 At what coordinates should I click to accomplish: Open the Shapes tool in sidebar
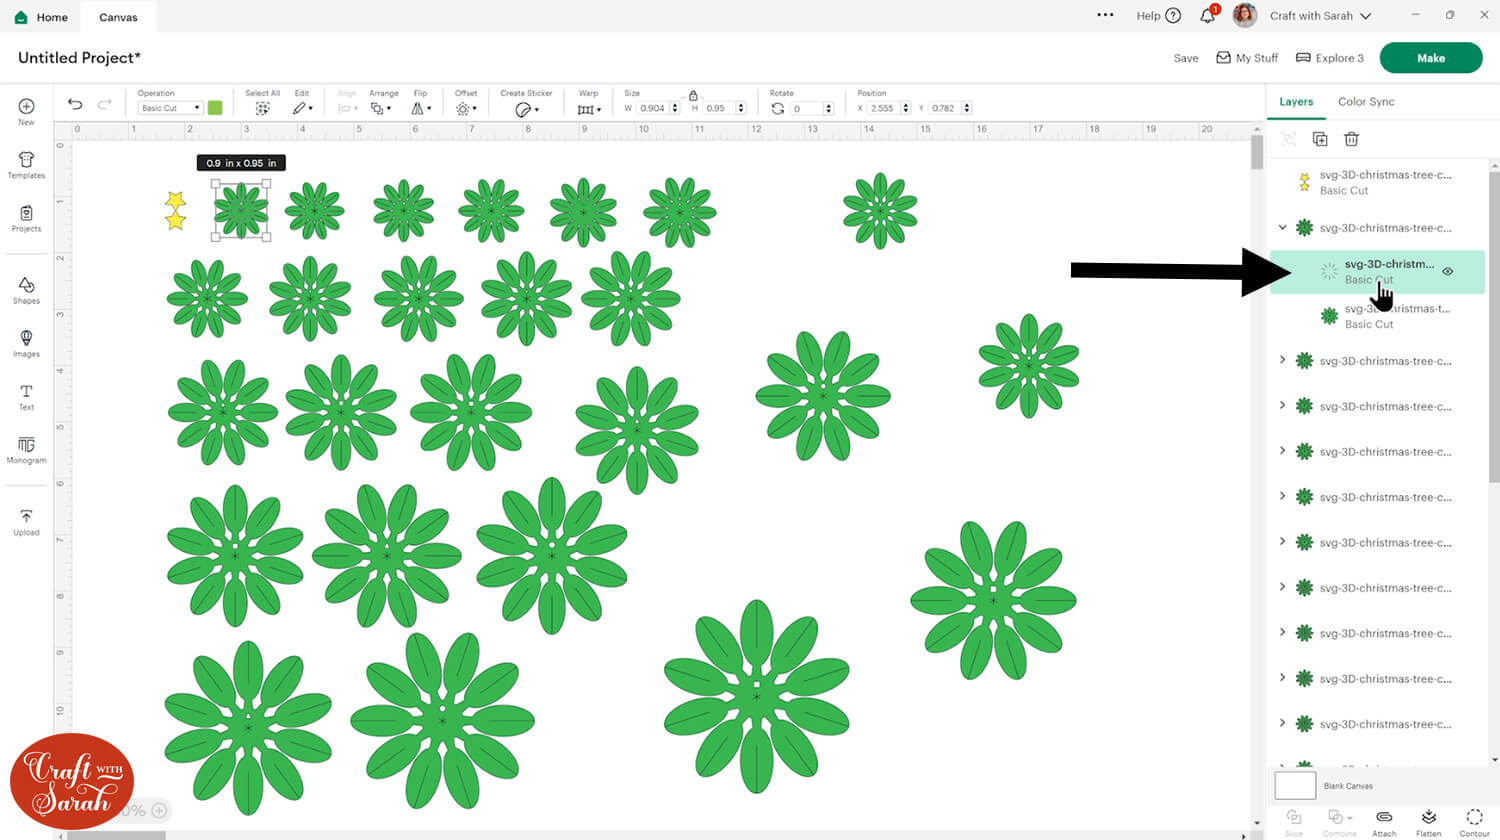coord(26,289)
